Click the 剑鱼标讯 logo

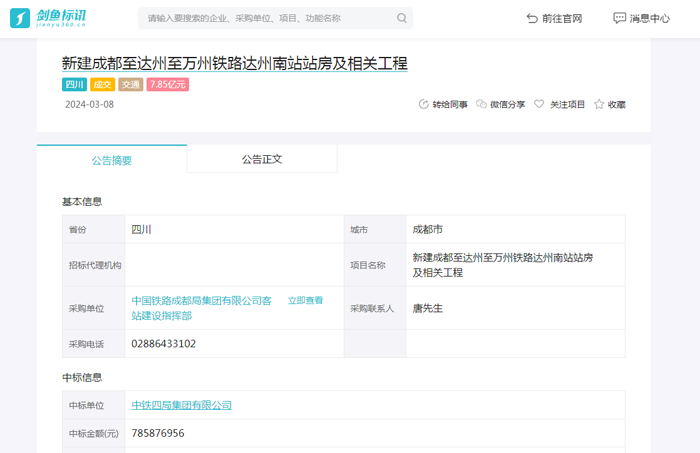point(48,18)
